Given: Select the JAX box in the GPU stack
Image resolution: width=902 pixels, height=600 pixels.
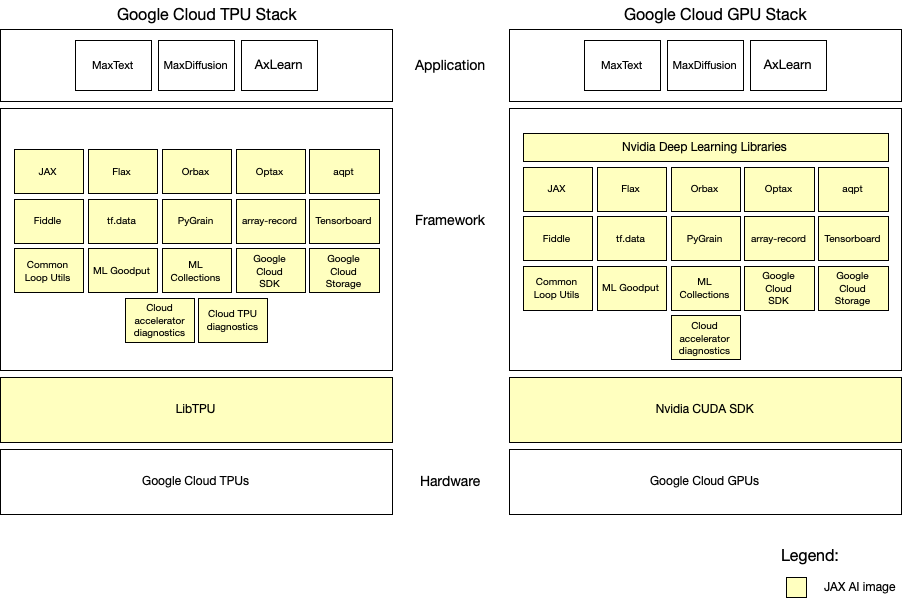Looking at the screenshot, I should [x=557, y=189].
